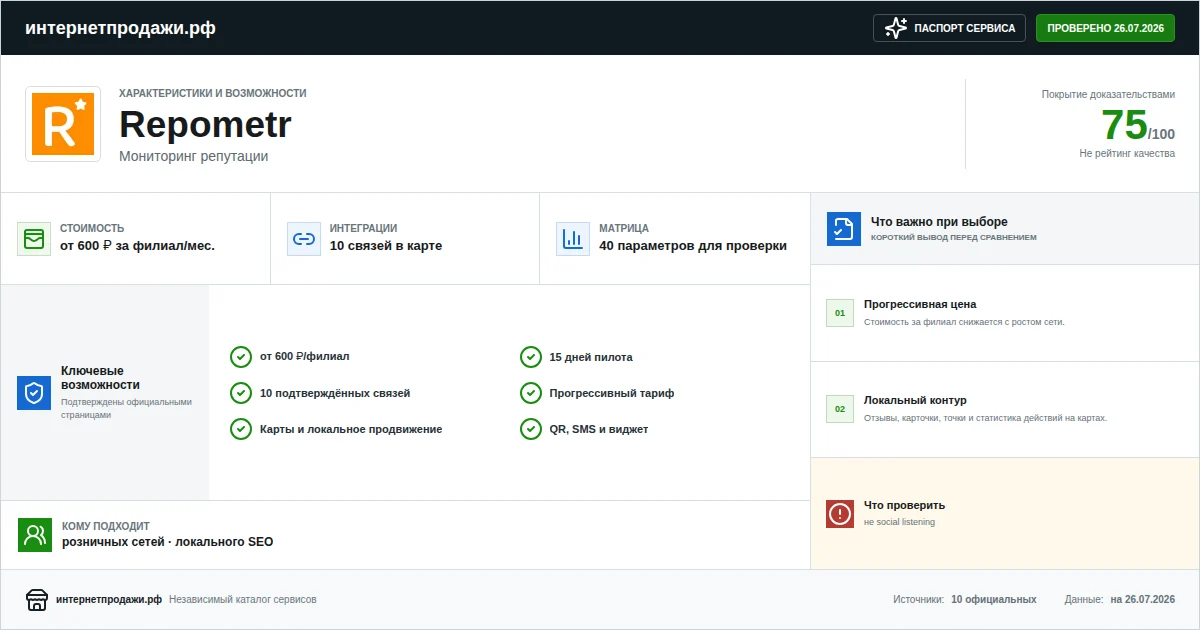1200x630 pixels.
Task: Click the bar chart icon by Матрица
Action: [x=573, y=239]
